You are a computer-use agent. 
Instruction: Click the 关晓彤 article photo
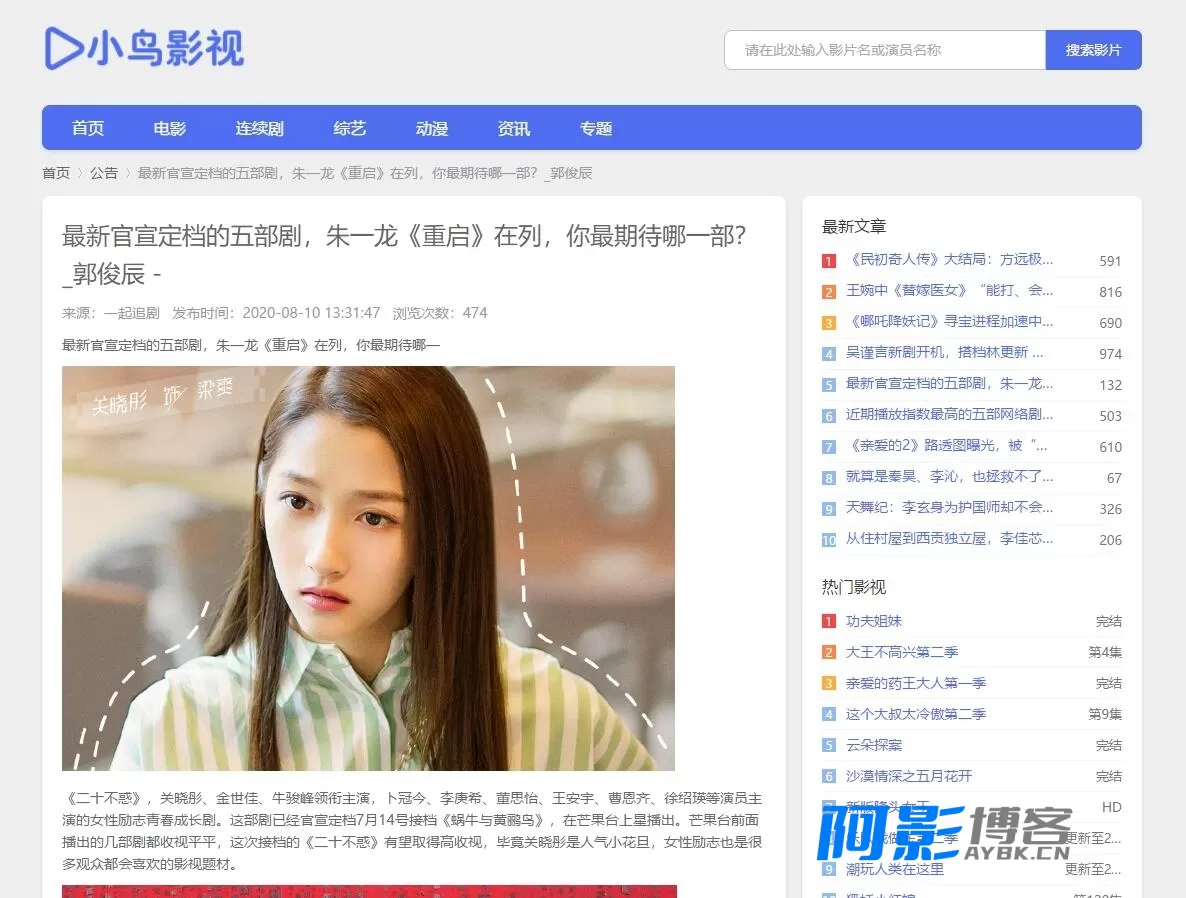pos(368,568)
